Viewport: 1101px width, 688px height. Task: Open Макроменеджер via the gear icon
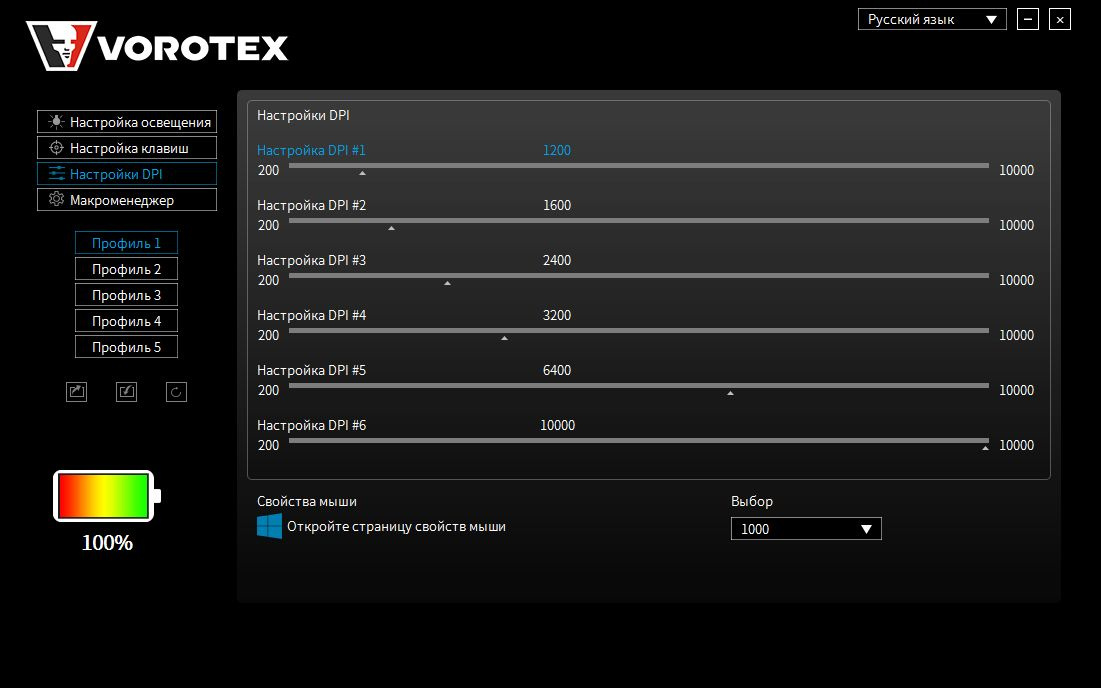[58, 199]
